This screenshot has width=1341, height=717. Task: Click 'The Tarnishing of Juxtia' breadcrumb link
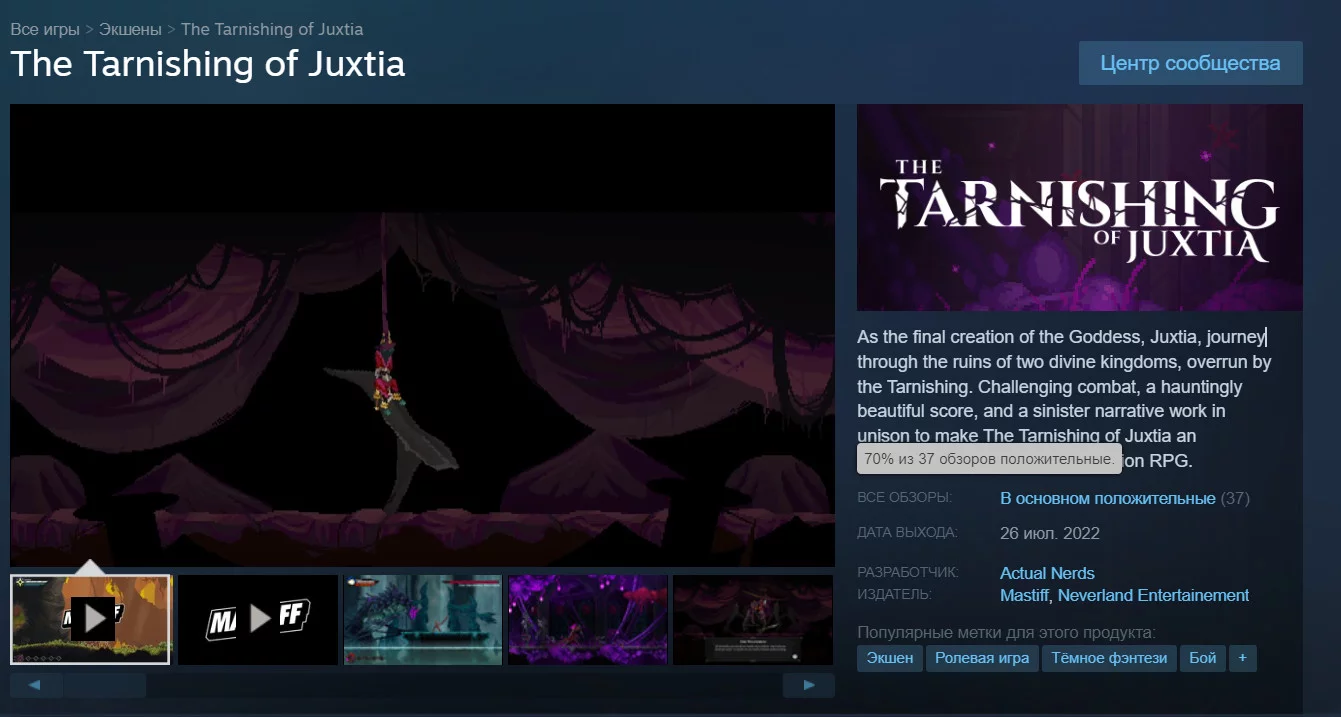[x=272, y=29]
